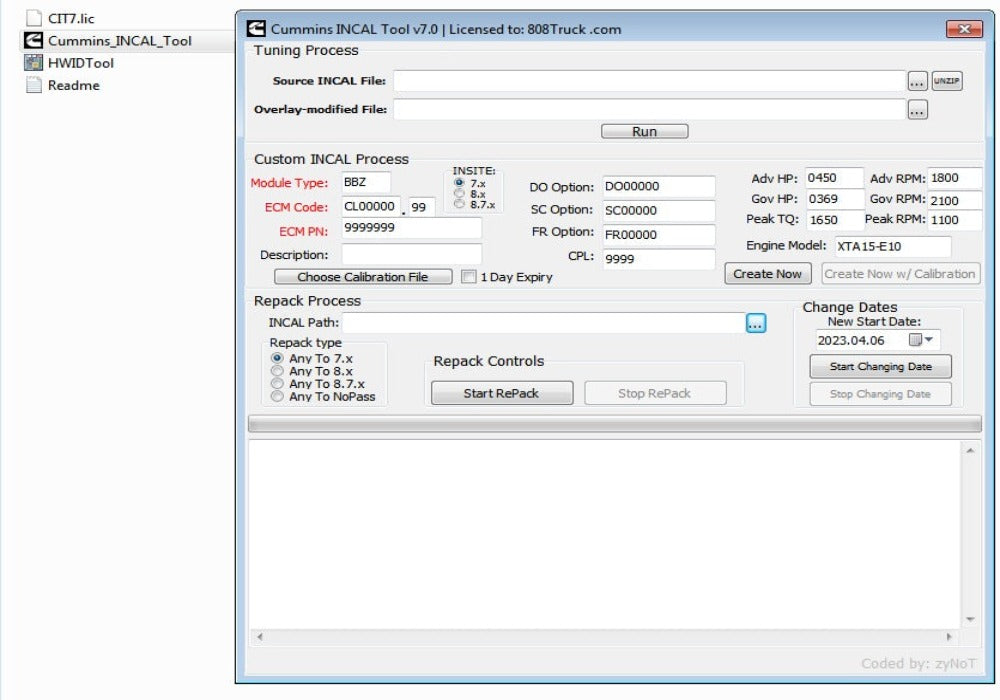
Task: Select the HWIDTool file icon
Action: coord(33,63)
